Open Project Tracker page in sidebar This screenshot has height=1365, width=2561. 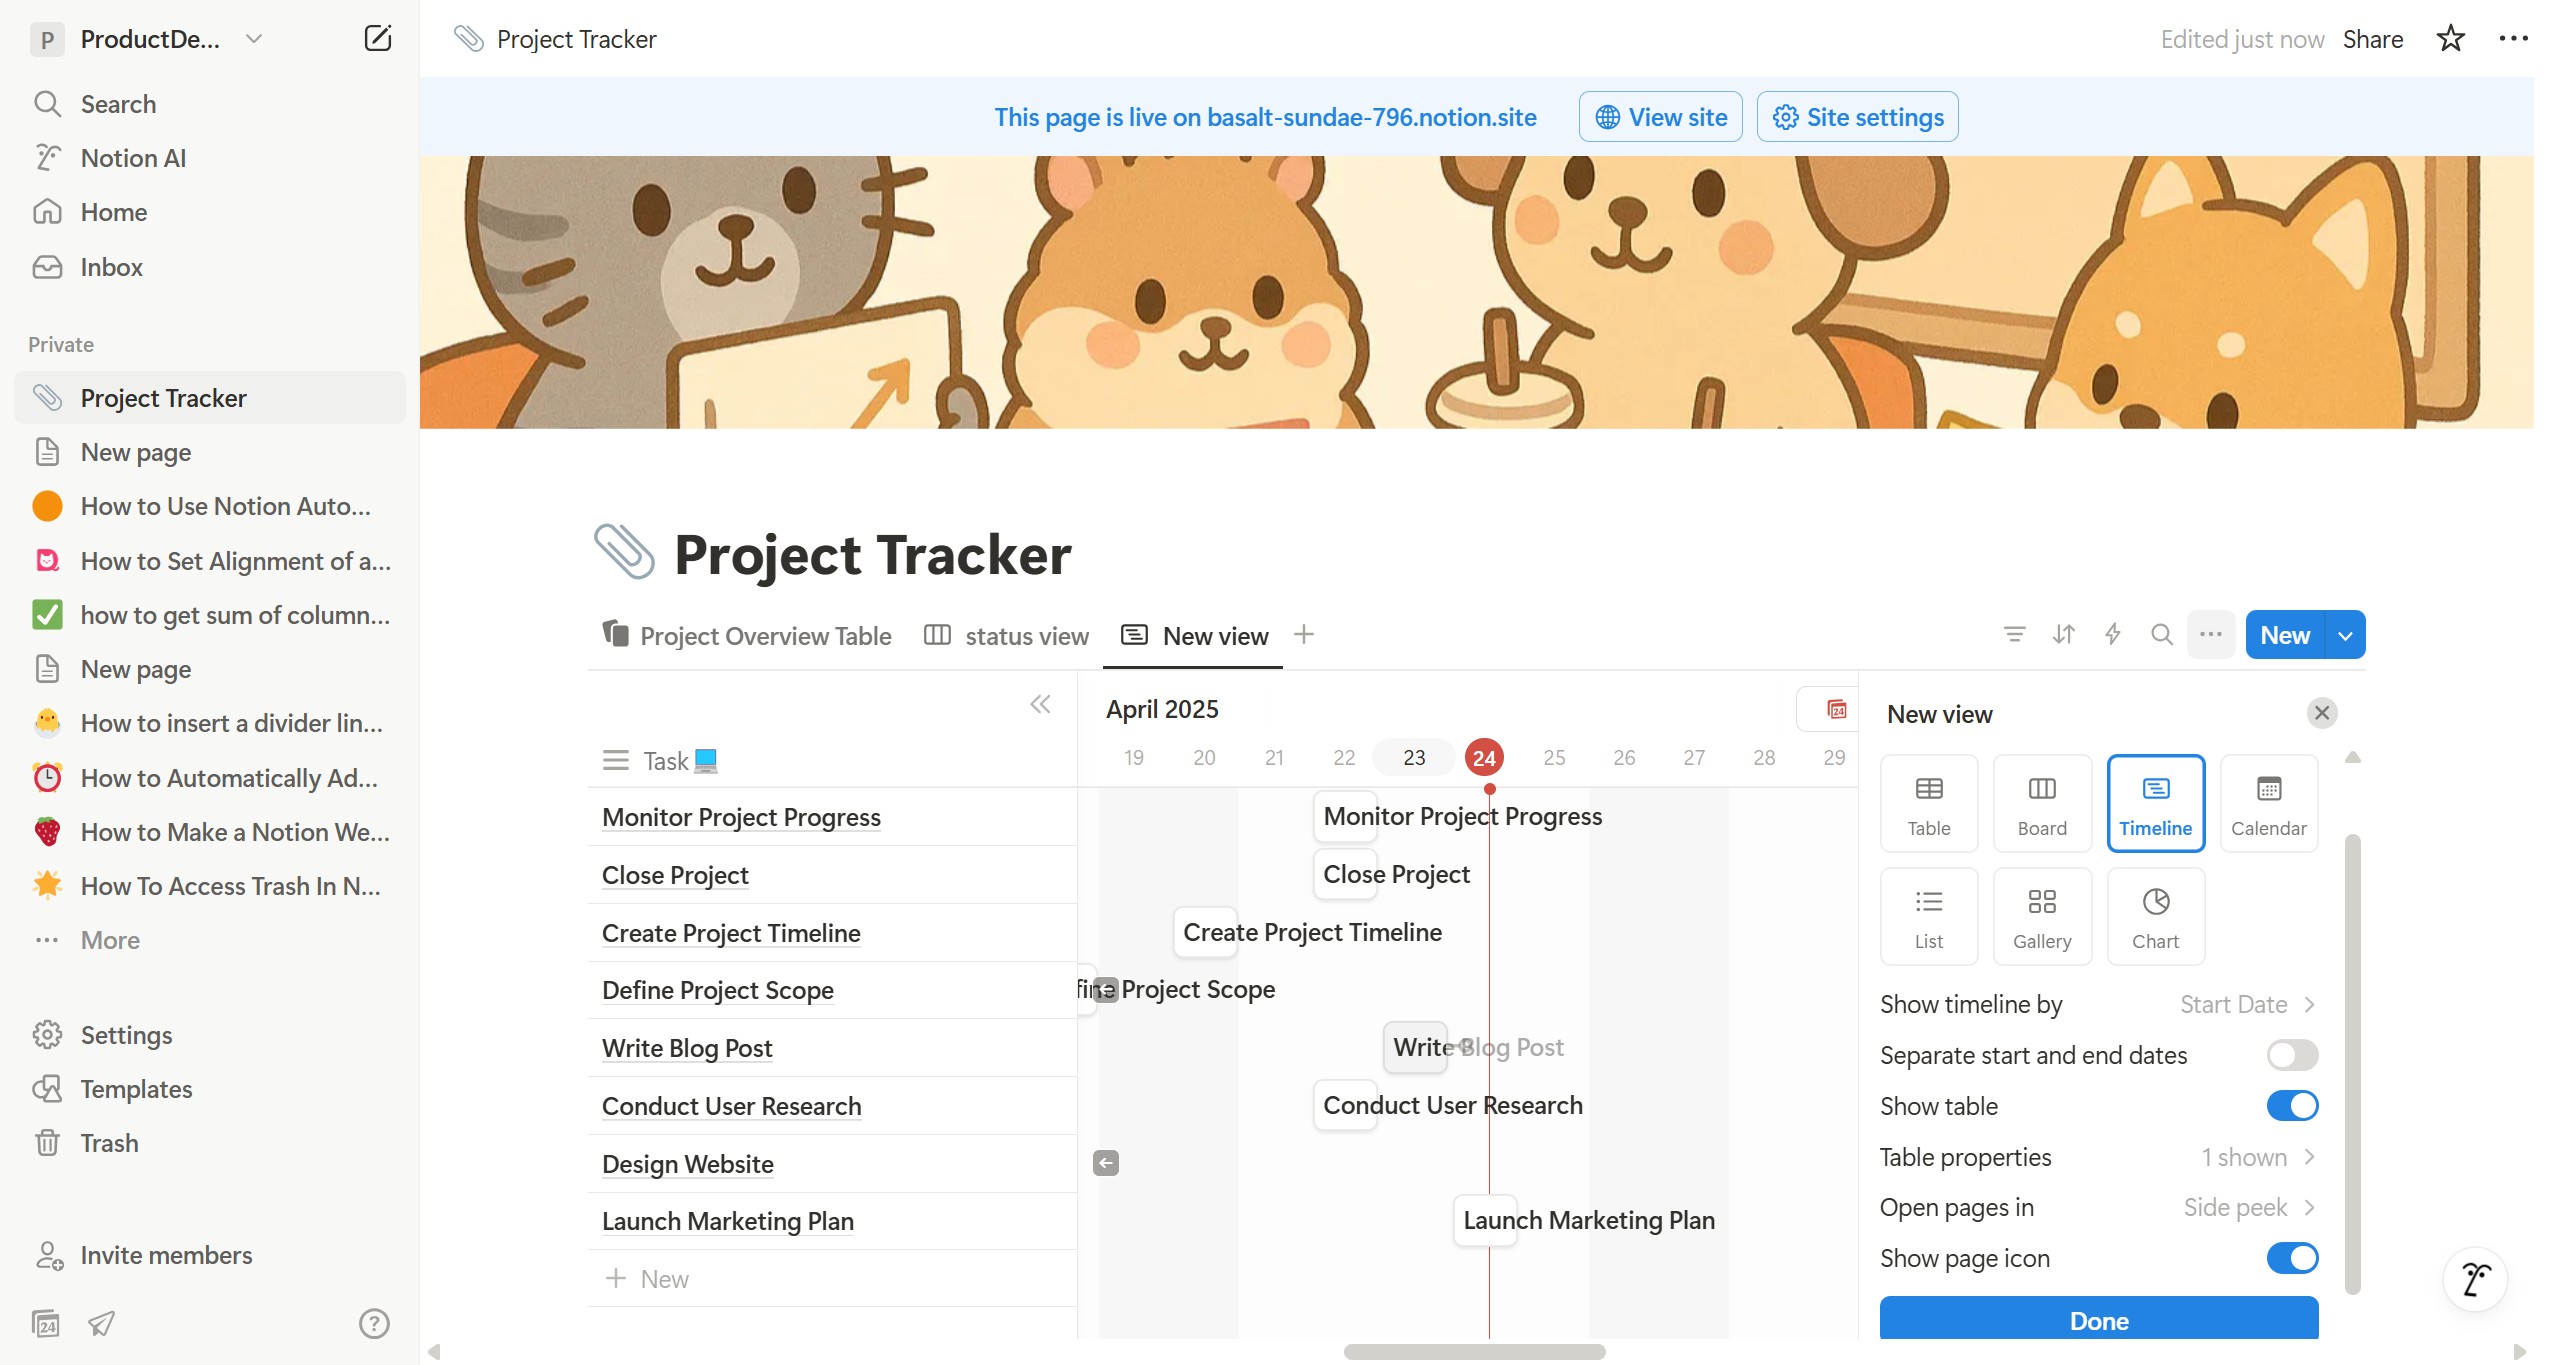coord(210,398)
